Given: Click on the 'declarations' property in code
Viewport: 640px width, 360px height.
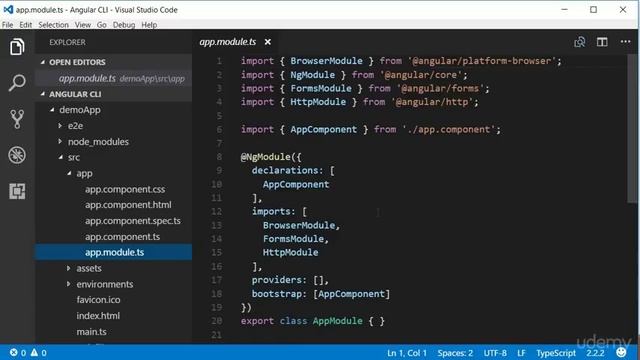Looking at the screenshot, I should point(285,170).
